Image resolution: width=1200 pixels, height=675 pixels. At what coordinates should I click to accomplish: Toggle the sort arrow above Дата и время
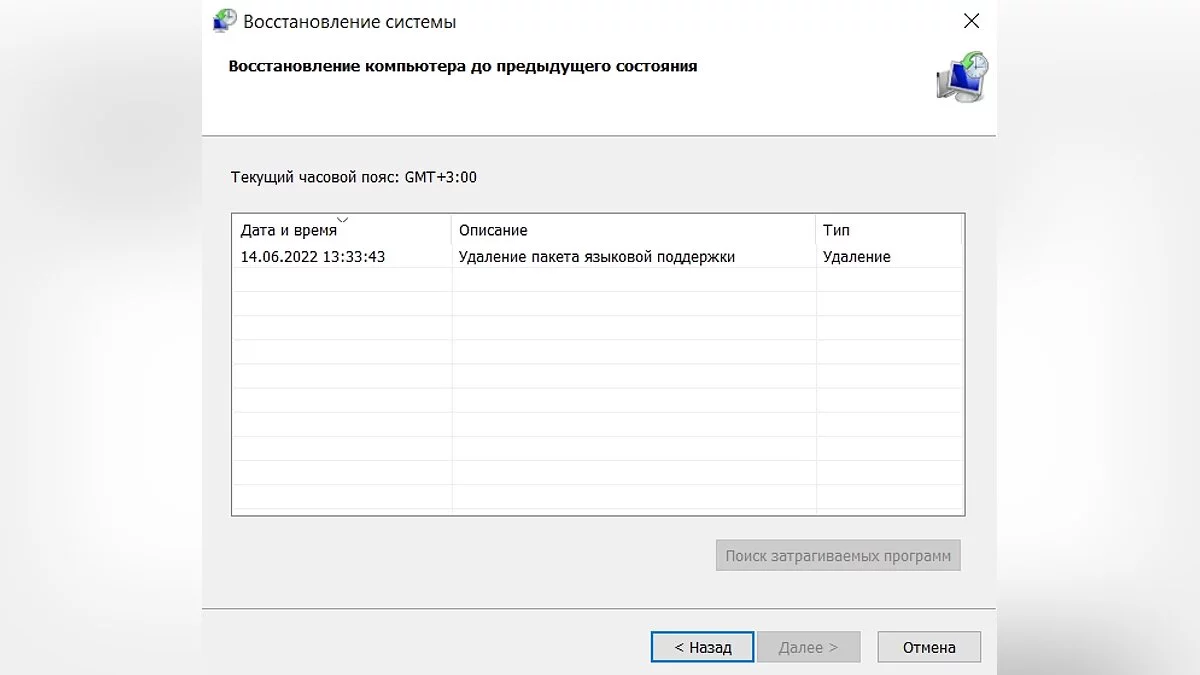(x=343, y=219)
